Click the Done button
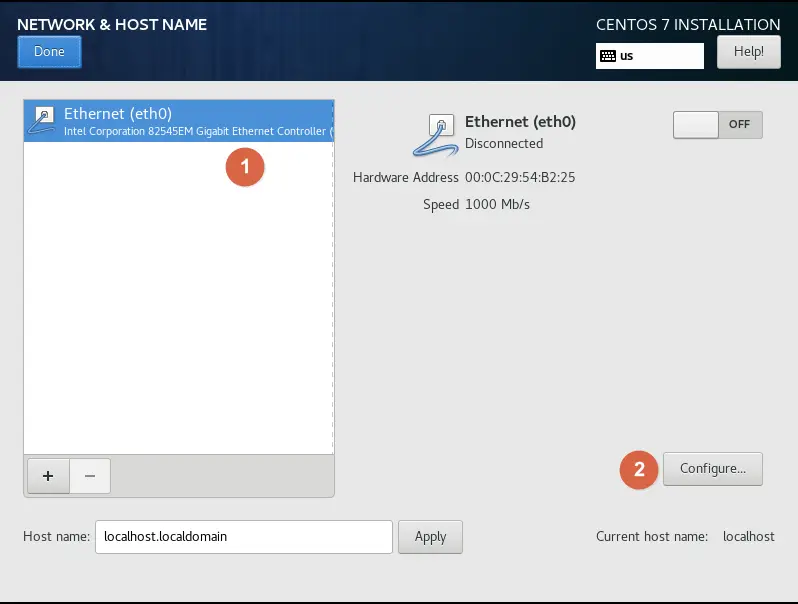The image size is (798, 604). (x=49, y=52)
